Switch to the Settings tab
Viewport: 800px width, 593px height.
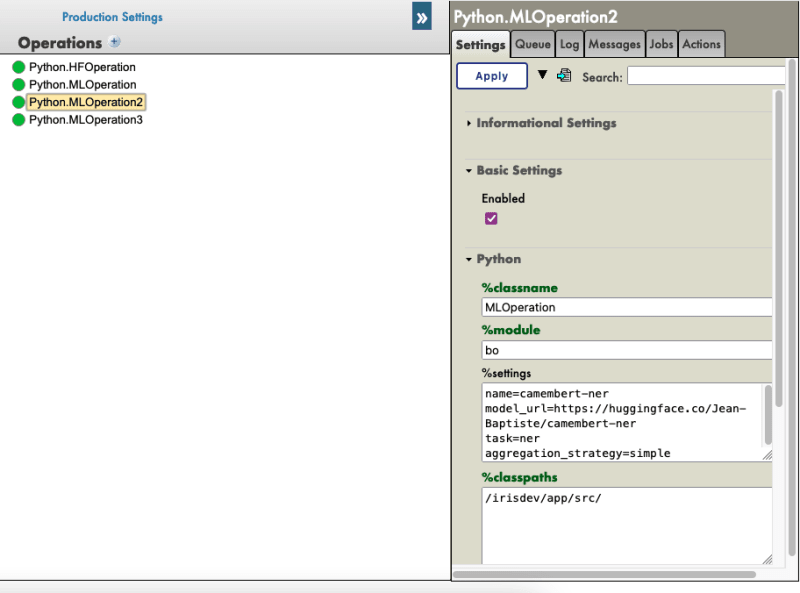click(x=480, y=44)
